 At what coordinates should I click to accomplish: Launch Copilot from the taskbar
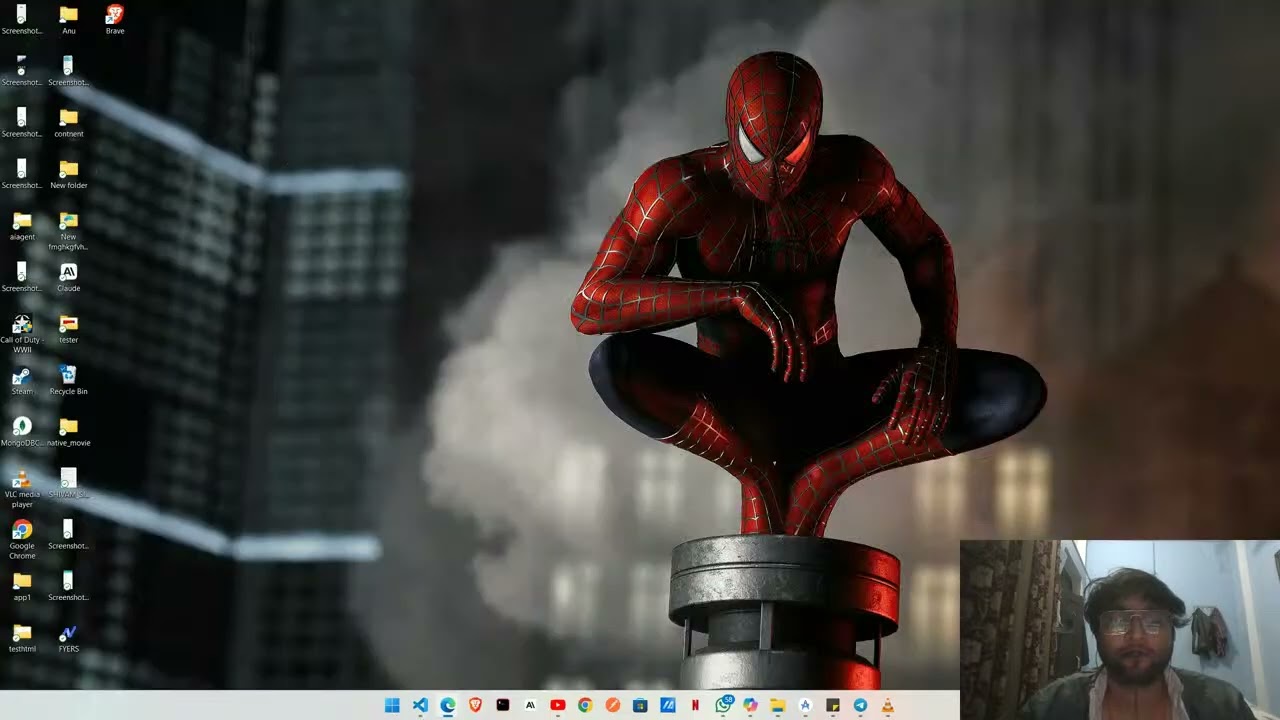[750, 705]
